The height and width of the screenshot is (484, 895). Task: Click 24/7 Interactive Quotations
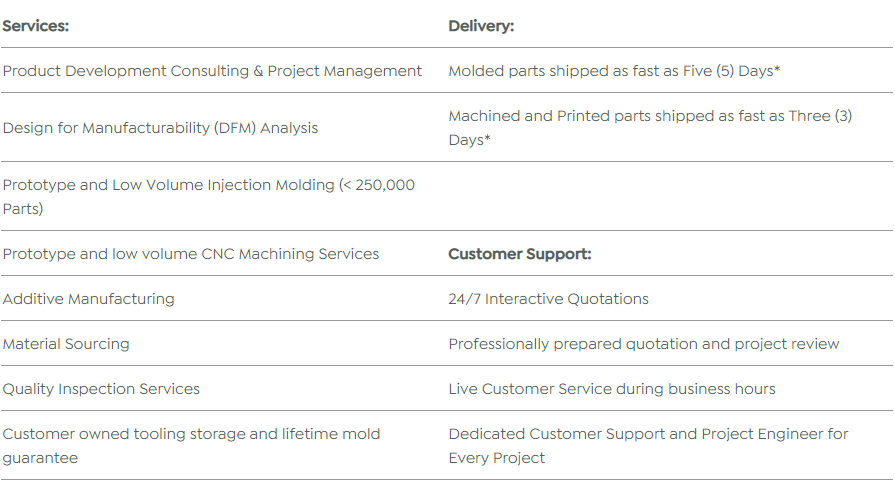pos(548,299)
